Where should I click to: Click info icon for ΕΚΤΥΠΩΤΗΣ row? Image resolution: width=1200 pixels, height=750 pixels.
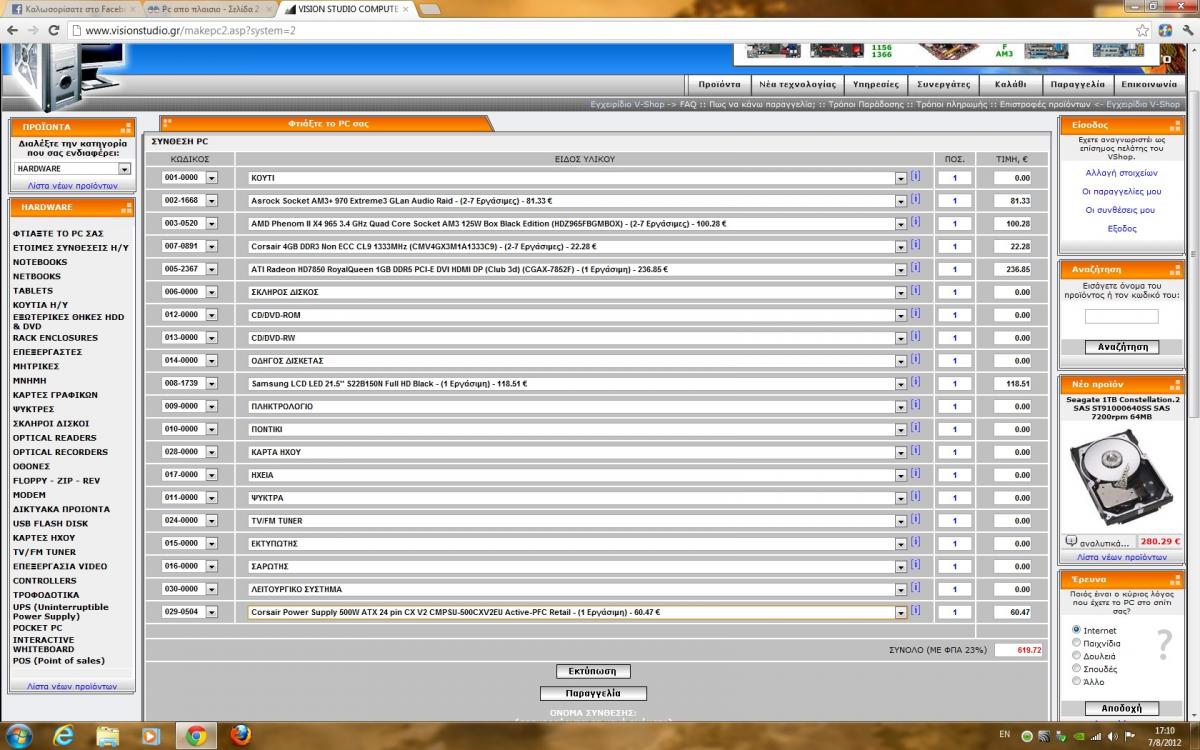(915, 542)
